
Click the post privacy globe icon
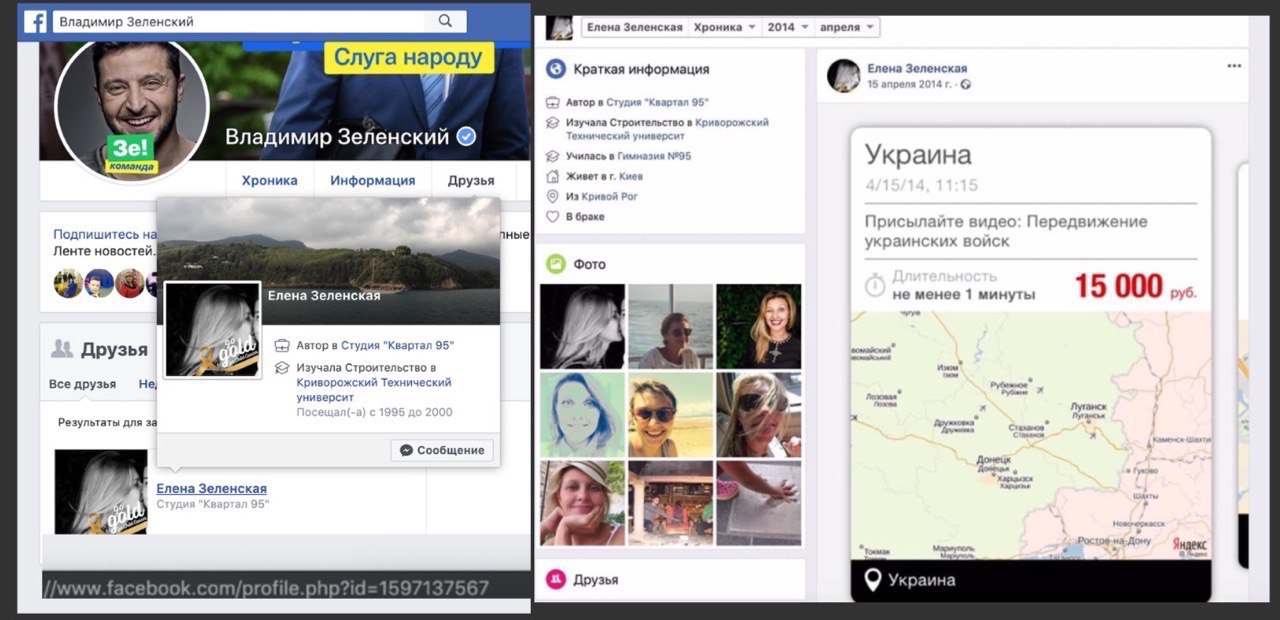click(x=965, y=85)
